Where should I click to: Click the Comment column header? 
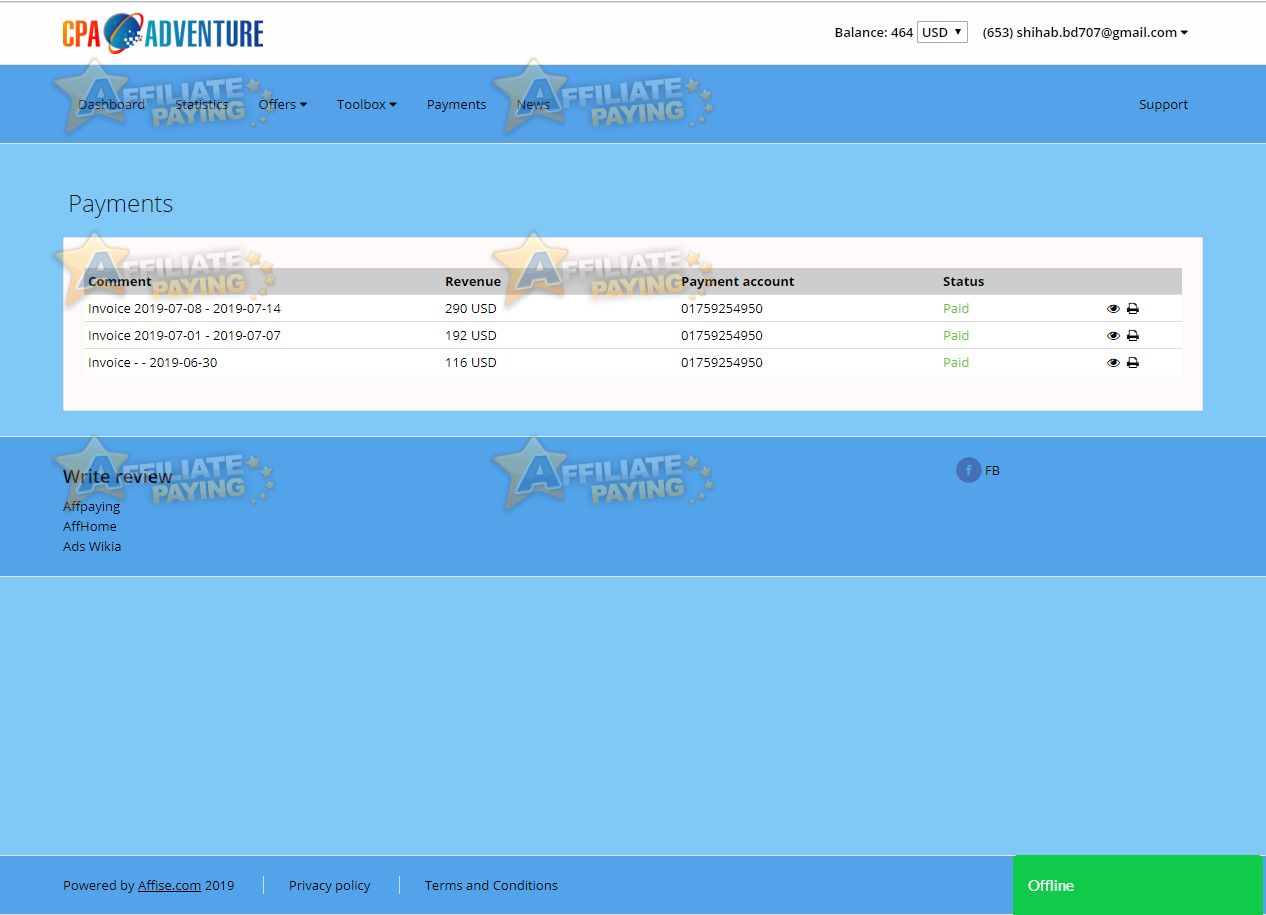(120, 281)
